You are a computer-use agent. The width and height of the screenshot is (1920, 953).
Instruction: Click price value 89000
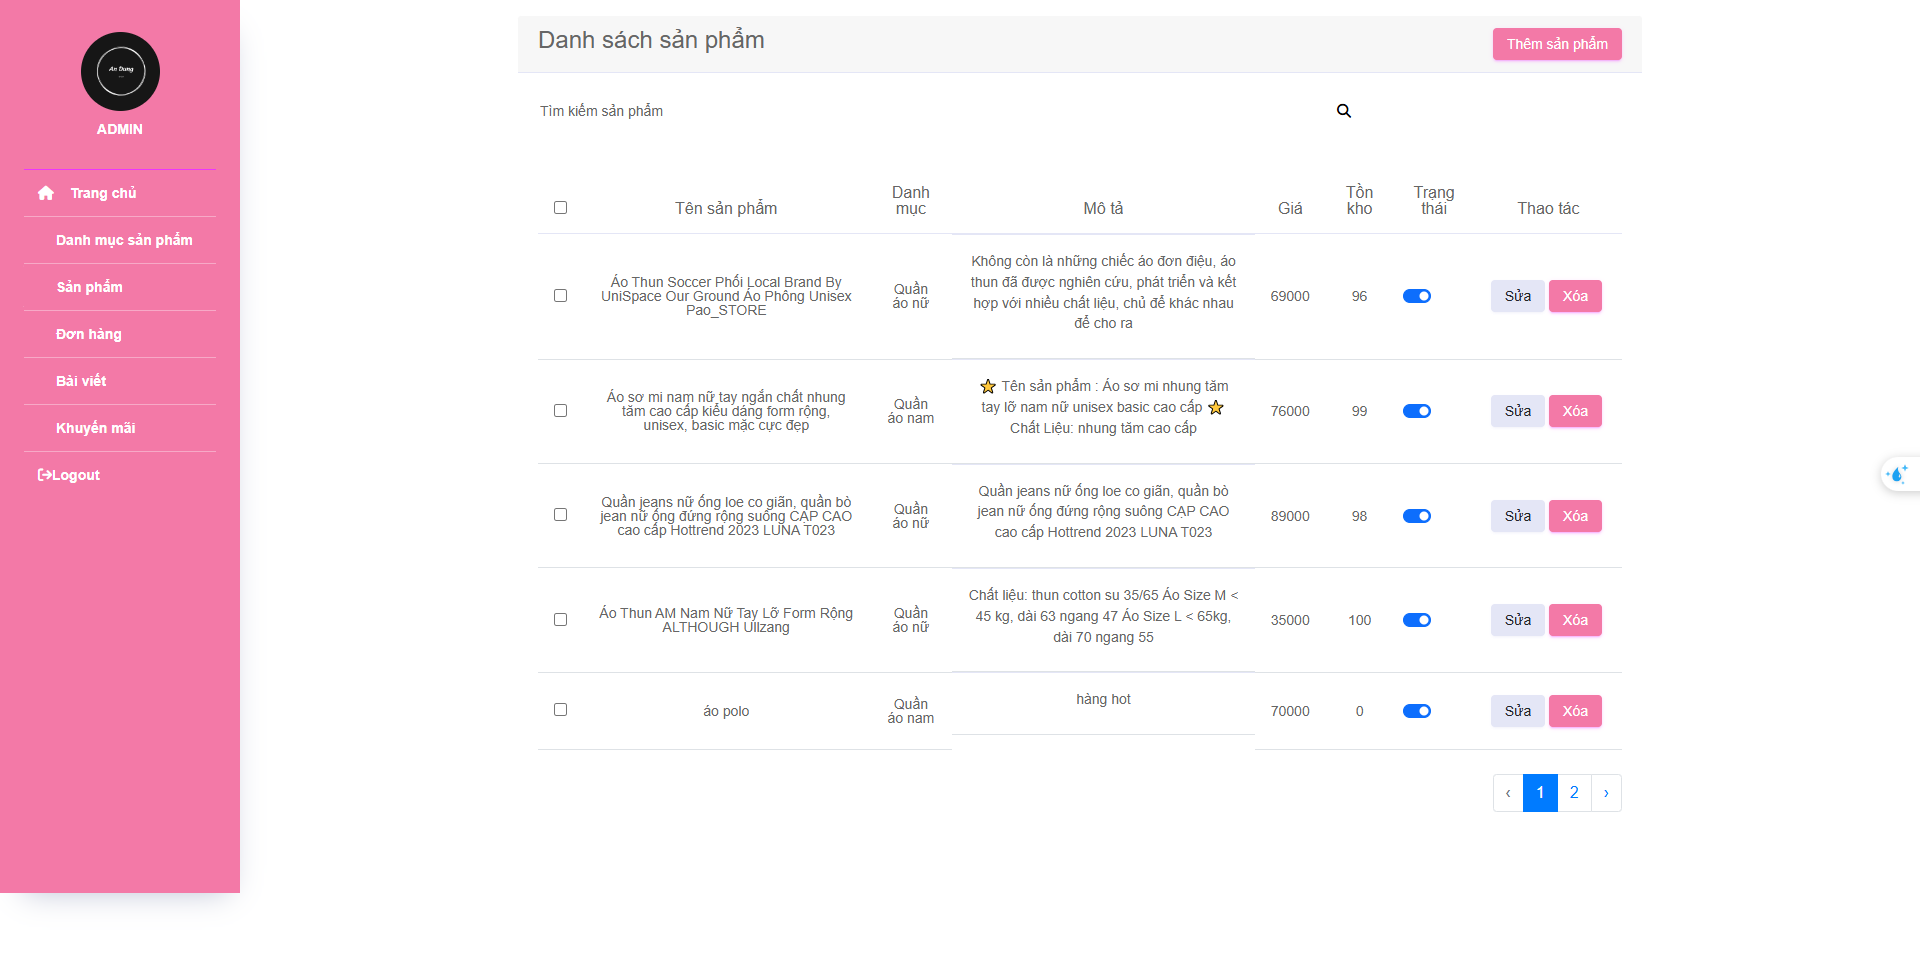click(x=1290, y=516)
